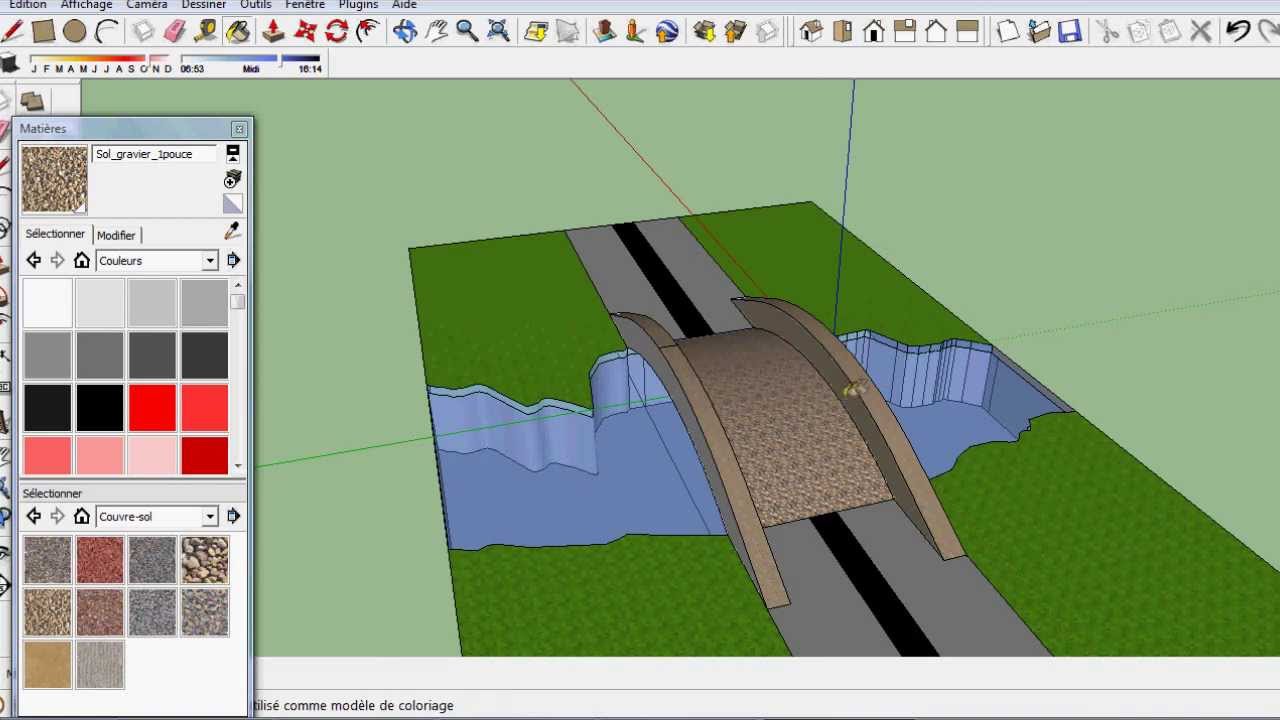Go back in Couleurs library
Screen dimensions: 1280x720
coord(33,260)
